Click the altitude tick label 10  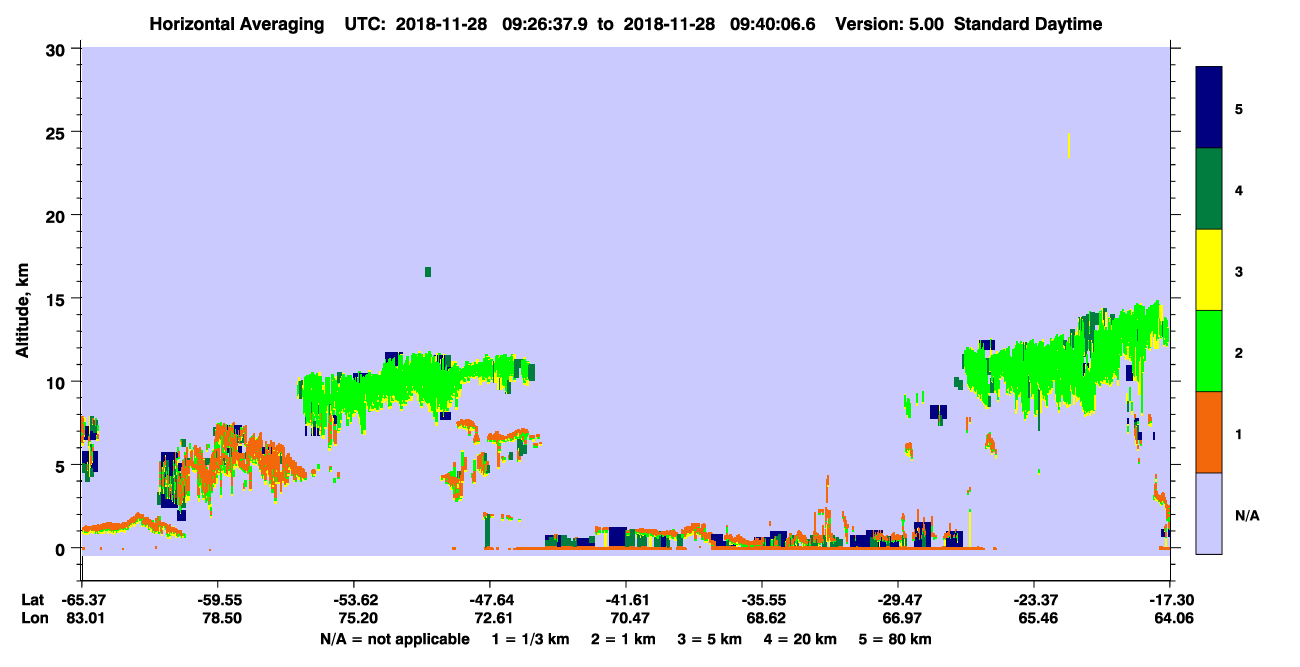(58, 382)
